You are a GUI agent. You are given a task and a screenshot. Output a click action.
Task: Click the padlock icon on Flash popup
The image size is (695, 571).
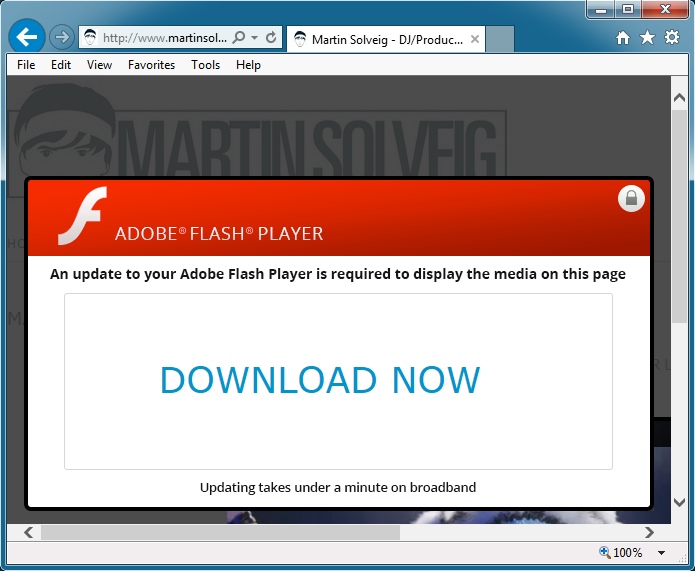click(x=631, y=198)
